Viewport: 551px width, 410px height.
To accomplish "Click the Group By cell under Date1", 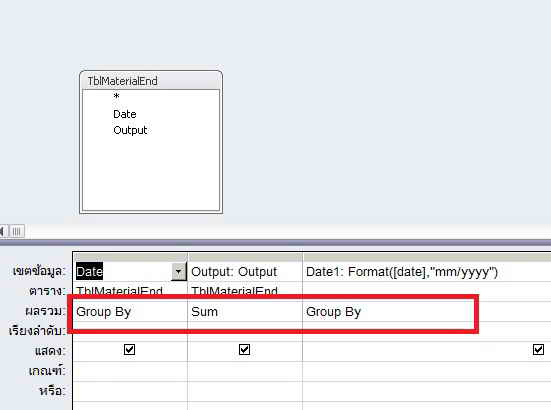I will pos(388,312).
